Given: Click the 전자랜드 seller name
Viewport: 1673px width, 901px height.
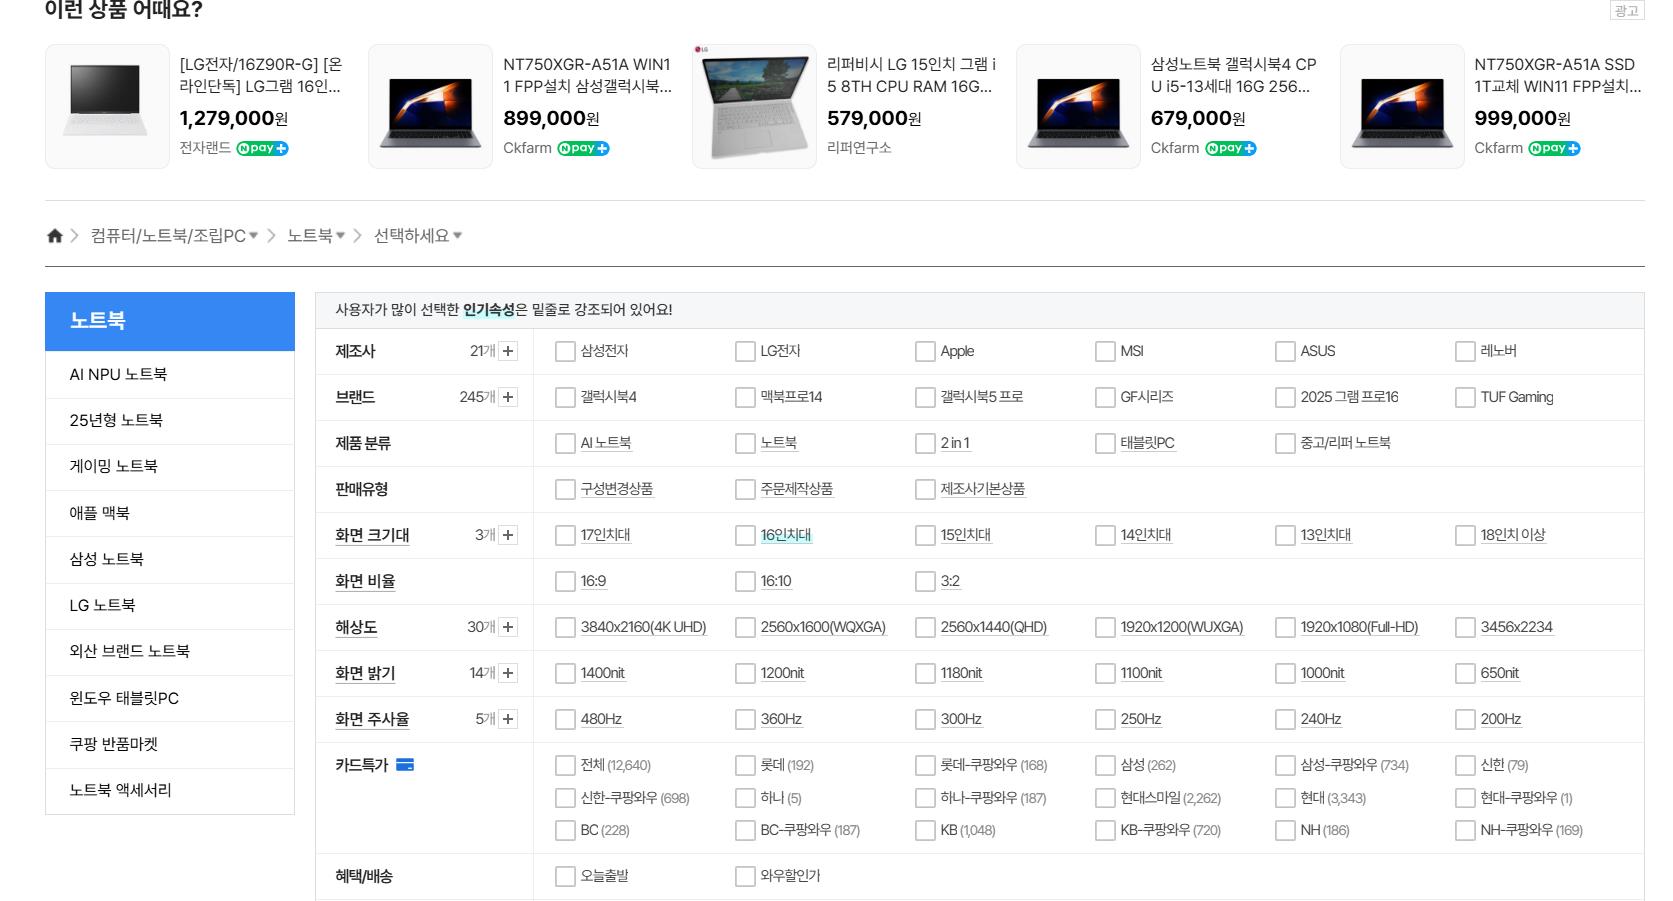Looking at the screenshot, I should point(205,148).
